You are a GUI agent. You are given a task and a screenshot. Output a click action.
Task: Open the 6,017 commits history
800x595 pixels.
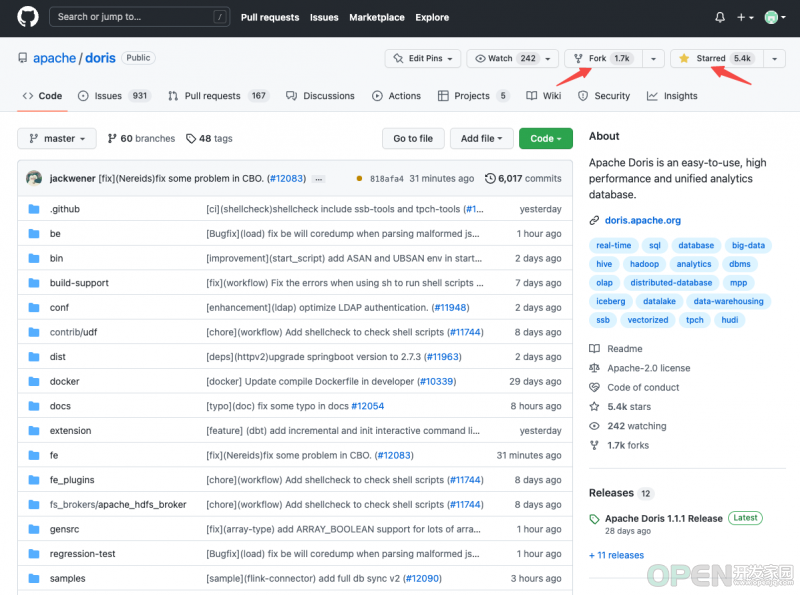tap(523, 179)
